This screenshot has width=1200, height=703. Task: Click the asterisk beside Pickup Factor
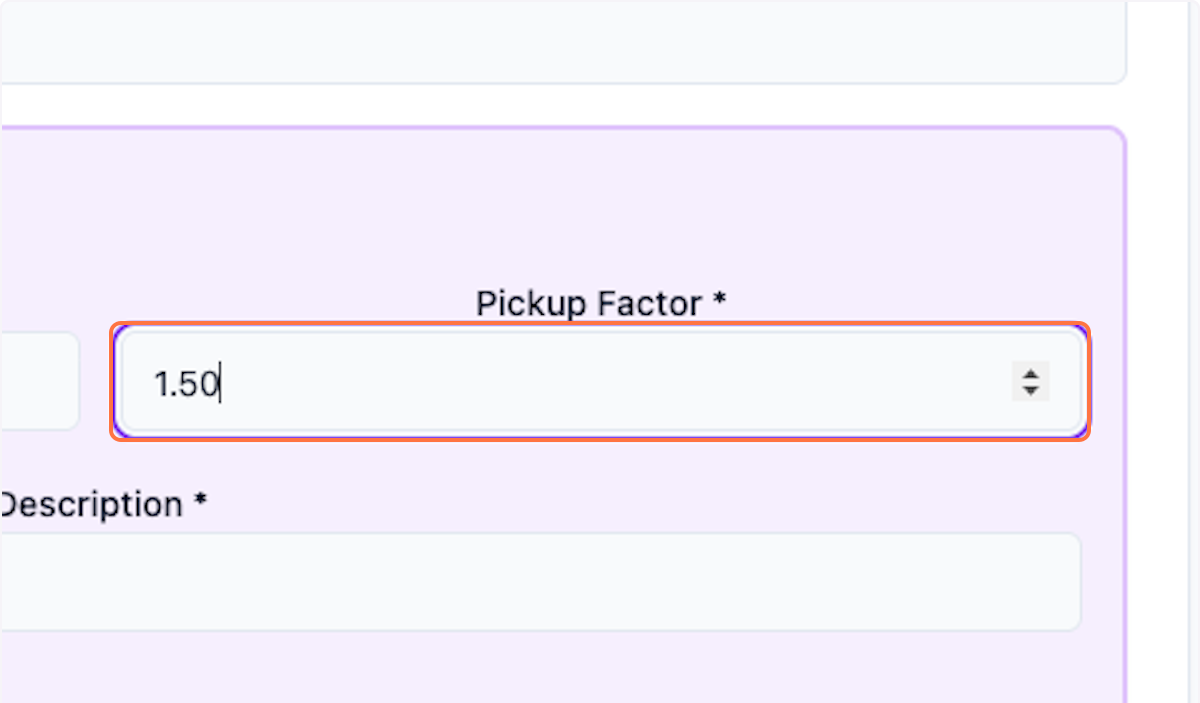(x=719, y=304)
